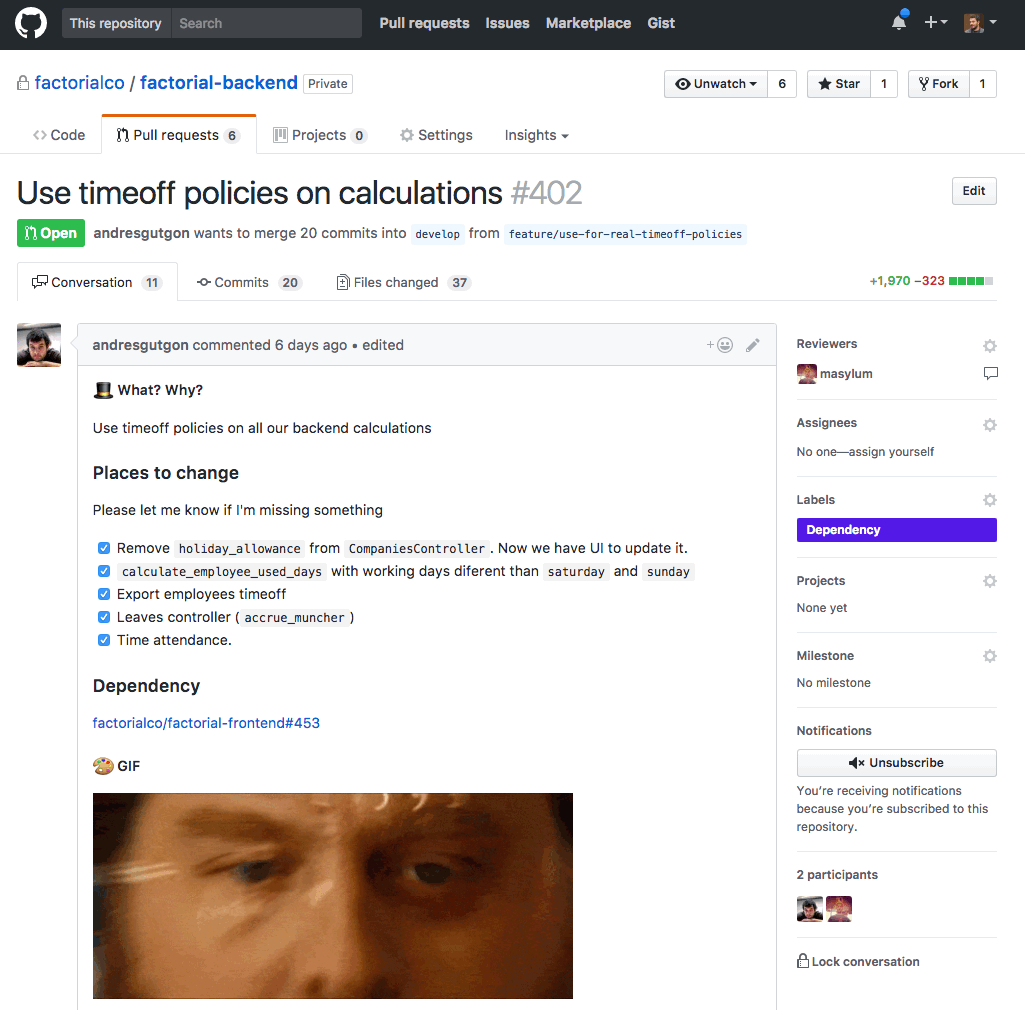The image size is (1025, 1010).
Task: Open Labels settings gear
Action: point(990,500)
